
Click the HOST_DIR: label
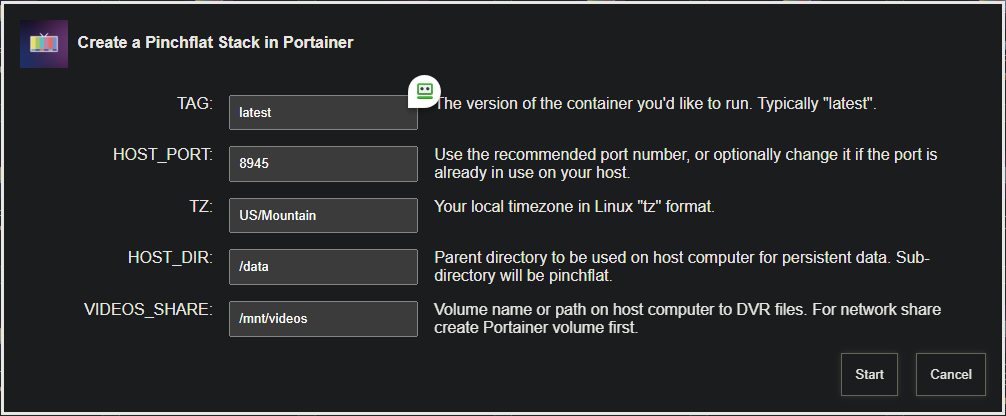coord(170,258)
